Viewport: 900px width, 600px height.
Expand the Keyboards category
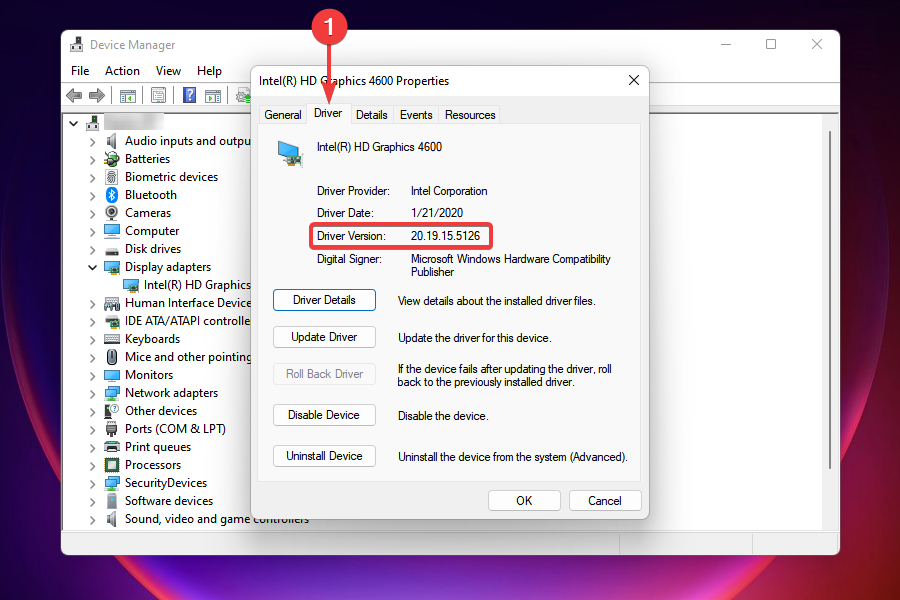click(x=92, y=340)
